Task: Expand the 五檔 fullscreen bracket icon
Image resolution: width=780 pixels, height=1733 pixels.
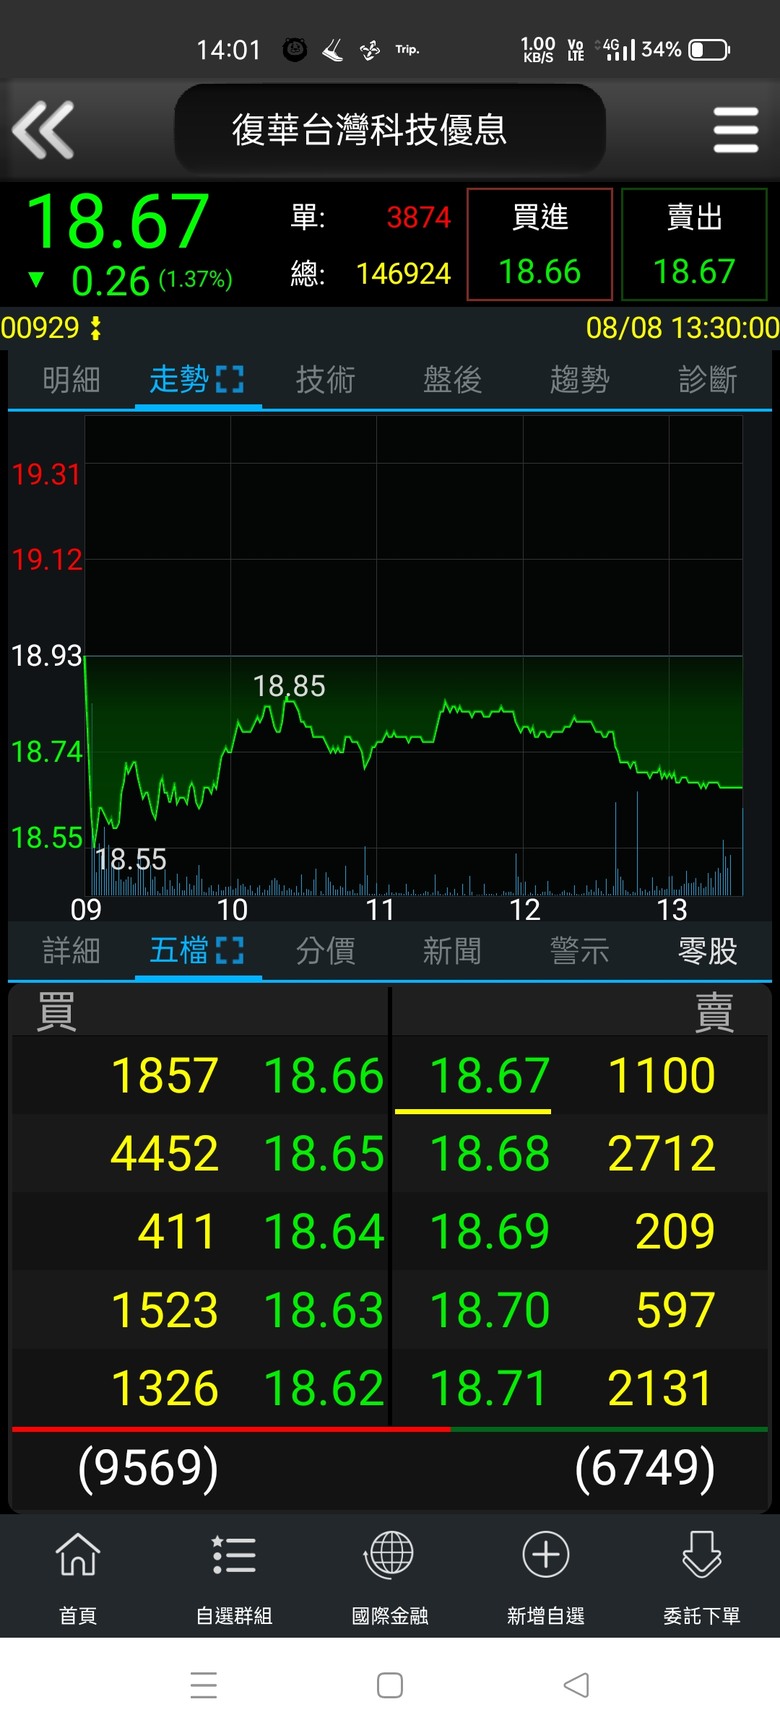Action: pos(229,950)
